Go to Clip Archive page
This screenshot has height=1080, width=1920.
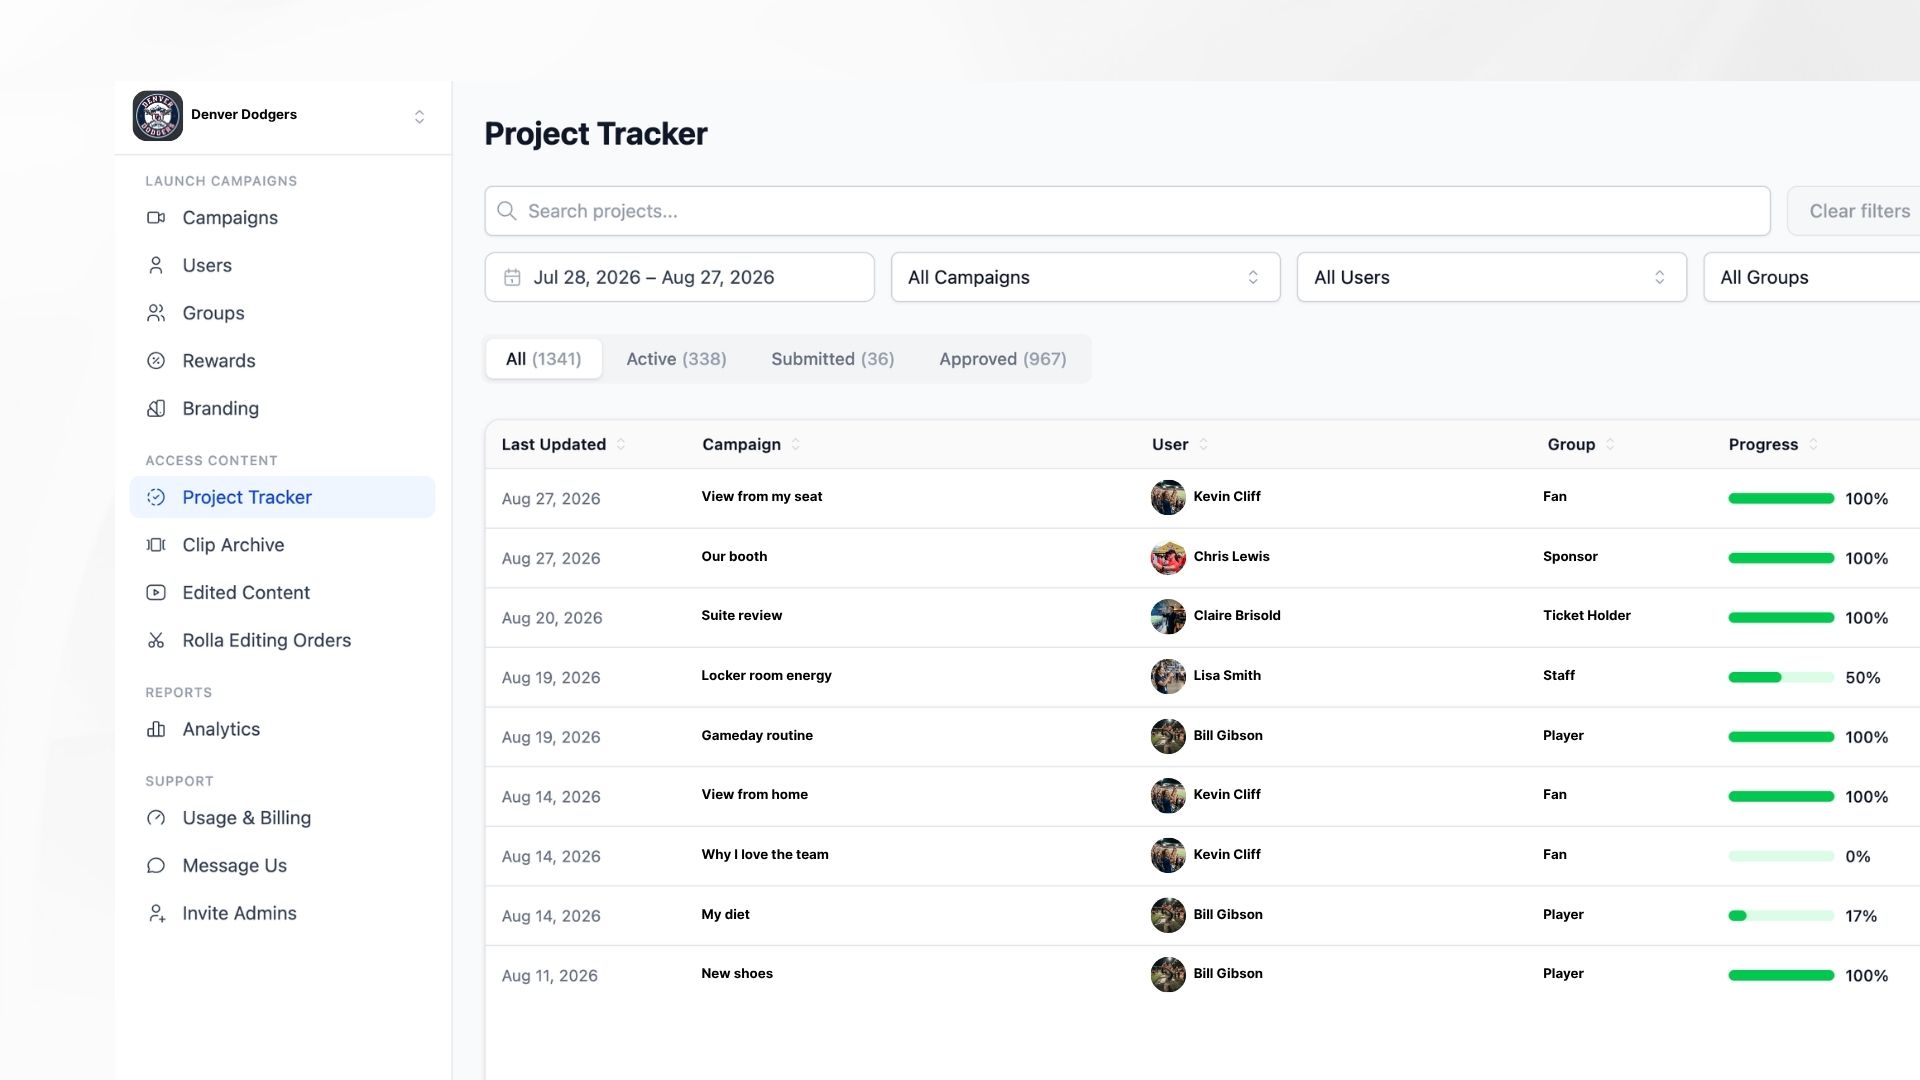[282, 545]
